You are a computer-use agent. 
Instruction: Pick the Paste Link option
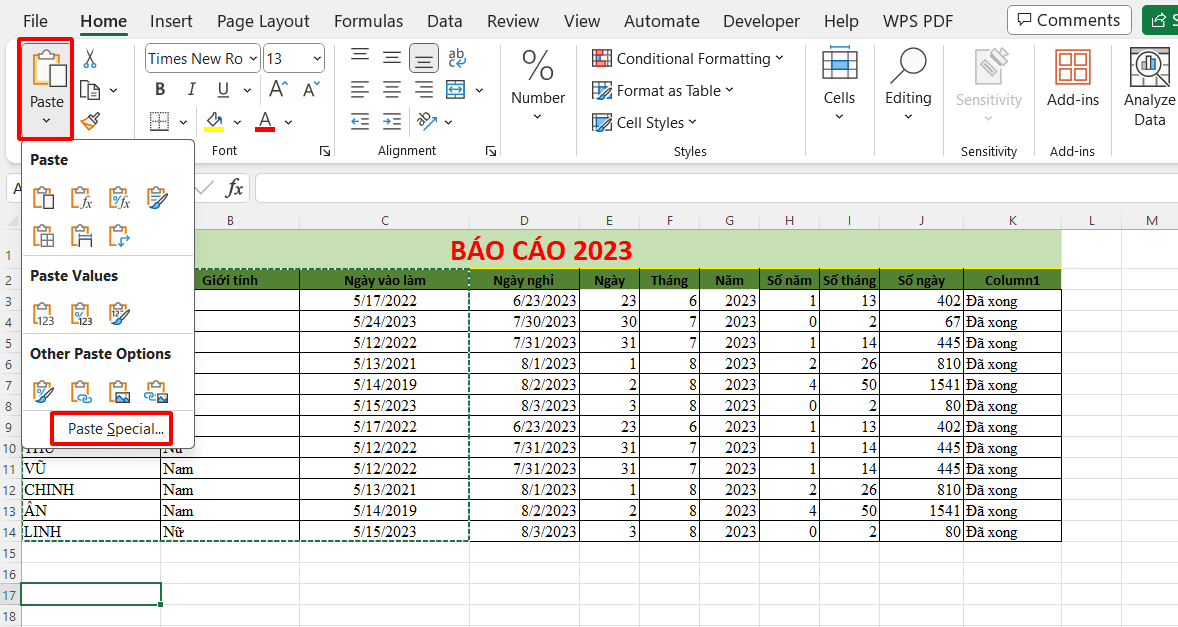[x=80, y=391]
